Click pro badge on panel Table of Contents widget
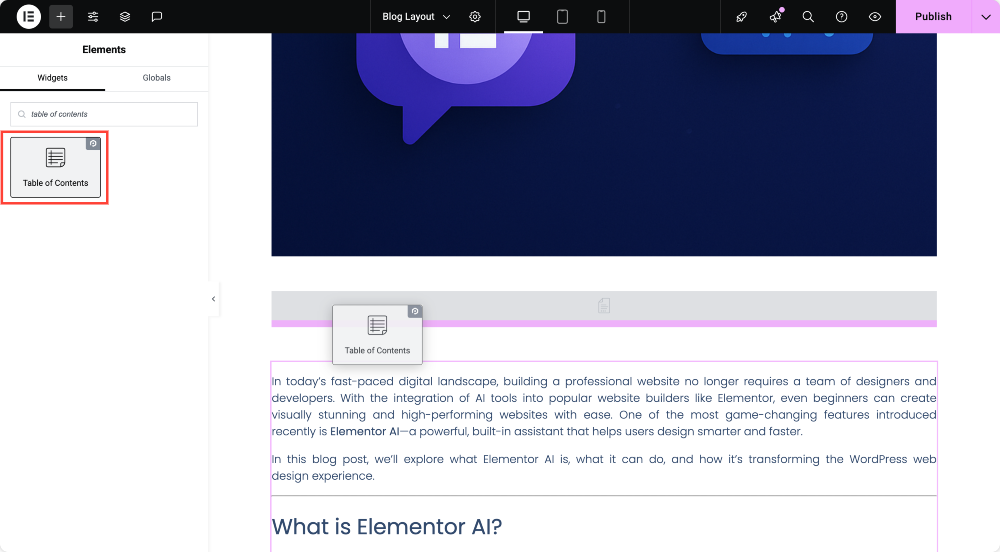The image size is (1000, 552). (93, 143)
